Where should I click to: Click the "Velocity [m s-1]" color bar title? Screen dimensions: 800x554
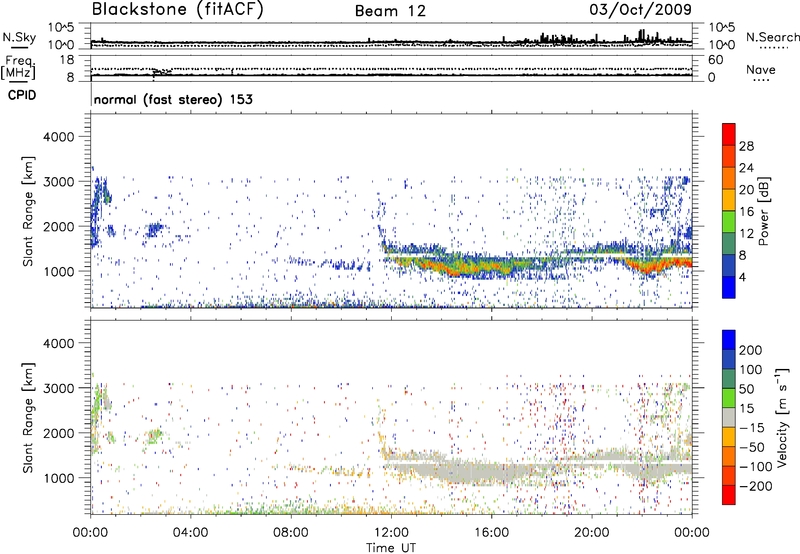coord(782,417)
